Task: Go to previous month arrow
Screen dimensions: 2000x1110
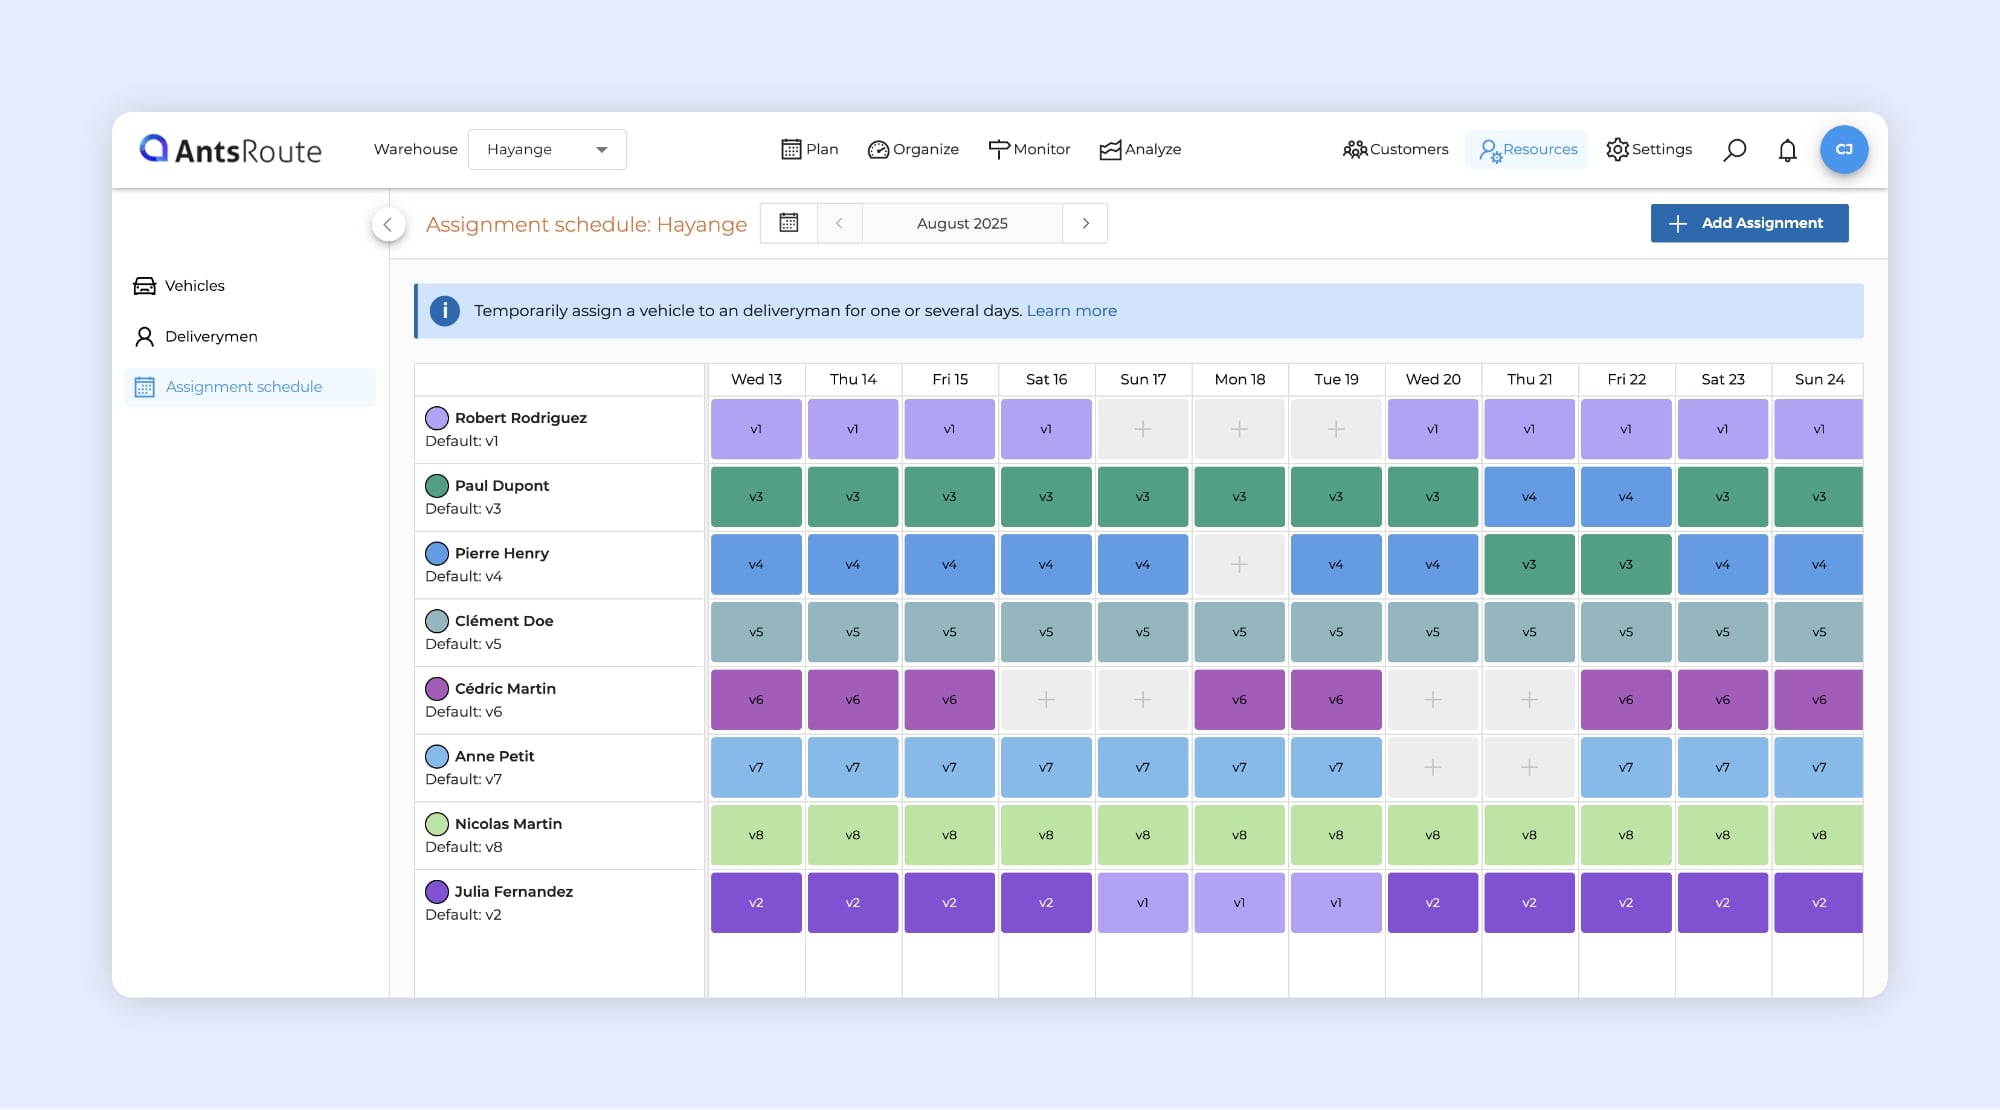Action: pos(839,223)
